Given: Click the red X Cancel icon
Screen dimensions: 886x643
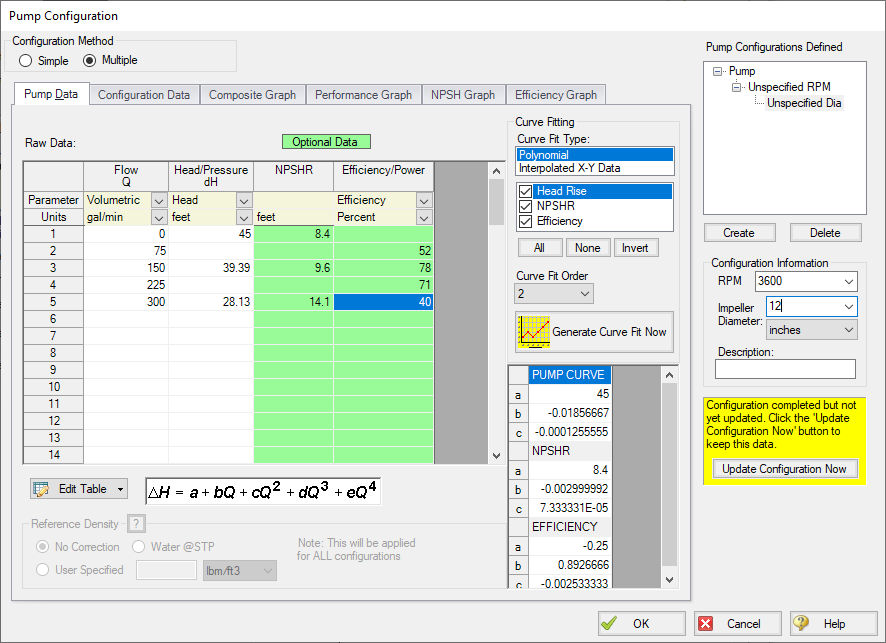Looking at the screenshot, I should pyautogui.click(x=706, y=623).
